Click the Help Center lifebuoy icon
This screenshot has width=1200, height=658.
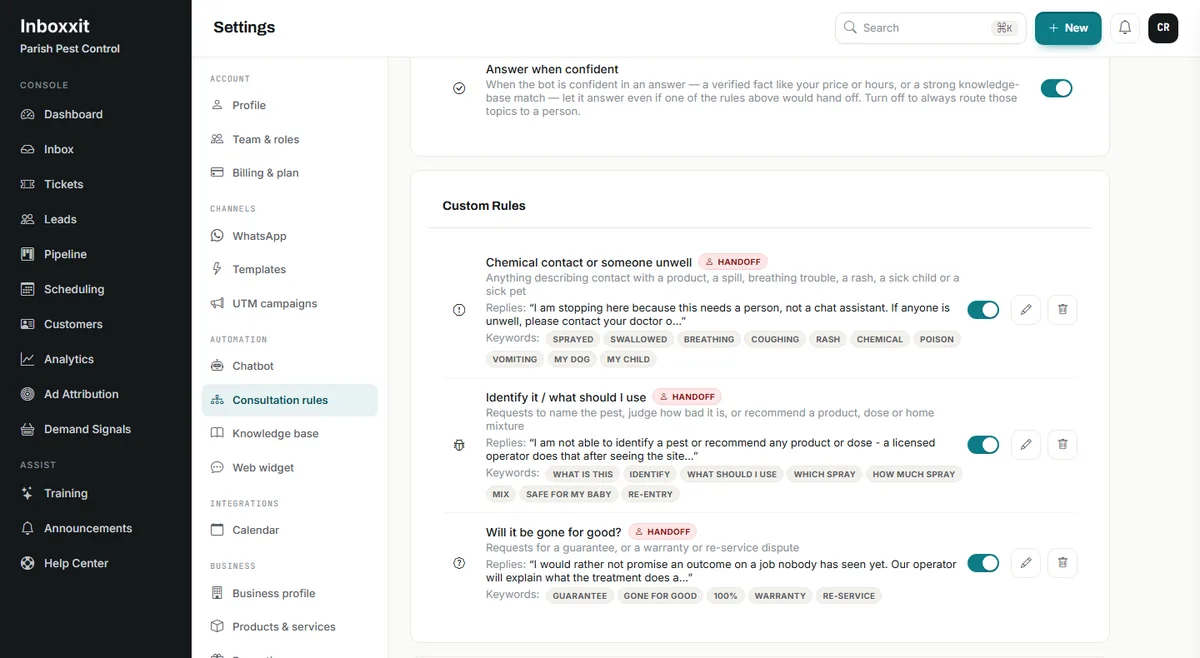pos(27,563)
